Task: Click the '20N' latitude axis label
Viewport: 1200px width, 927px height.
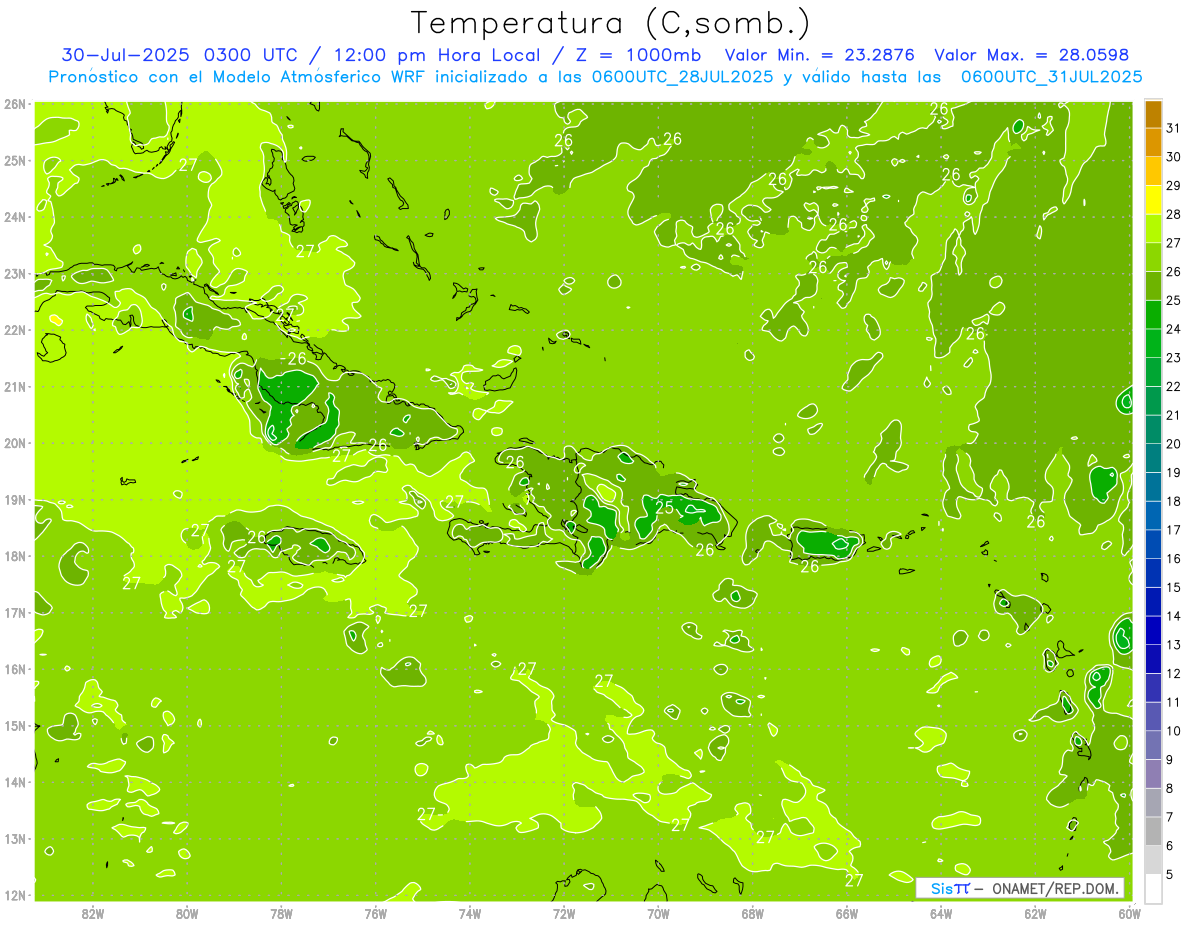Action: coord(14,443)
